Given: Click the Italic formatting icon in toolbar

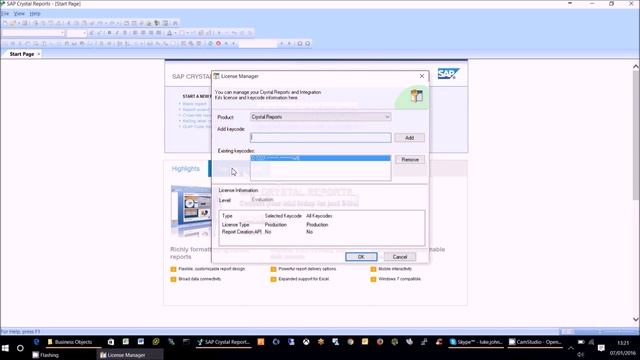Looking at the screenshot, I should [117, 33].
